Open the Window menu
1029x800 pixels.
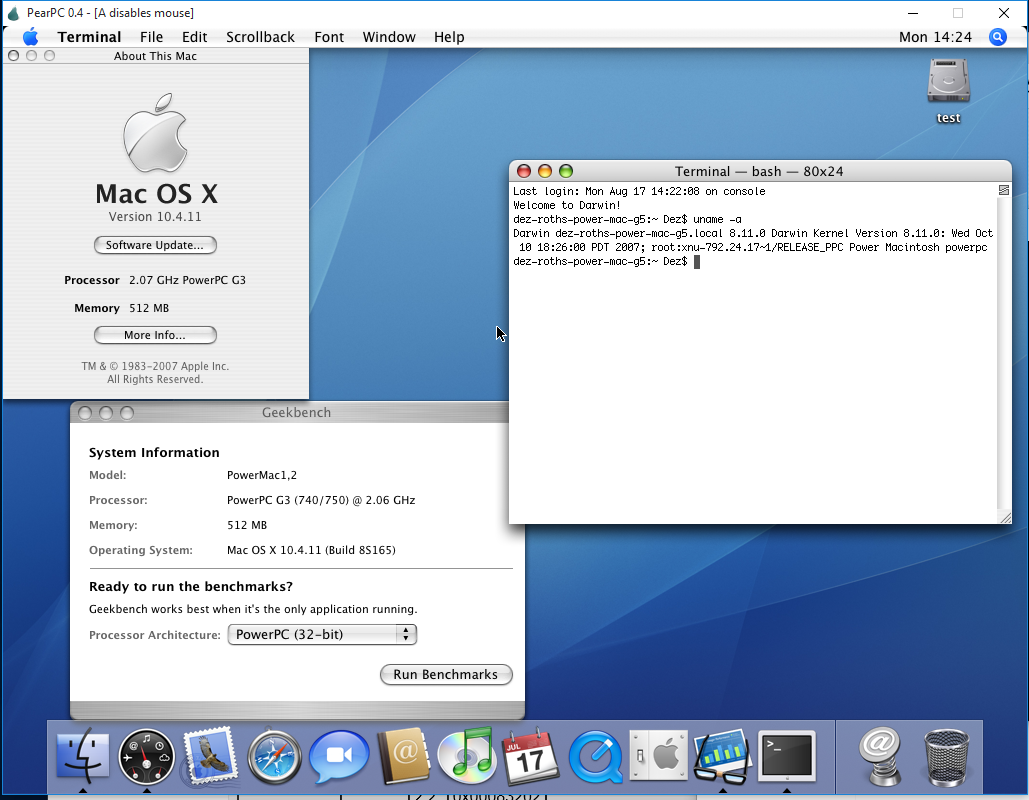coord(389,37)
